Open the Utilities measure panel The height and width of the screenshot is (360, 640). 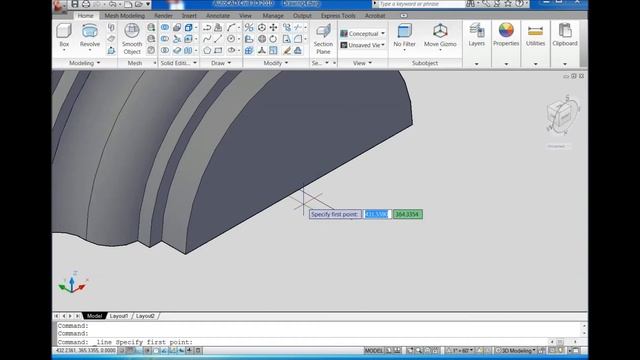tap(535, 35)
